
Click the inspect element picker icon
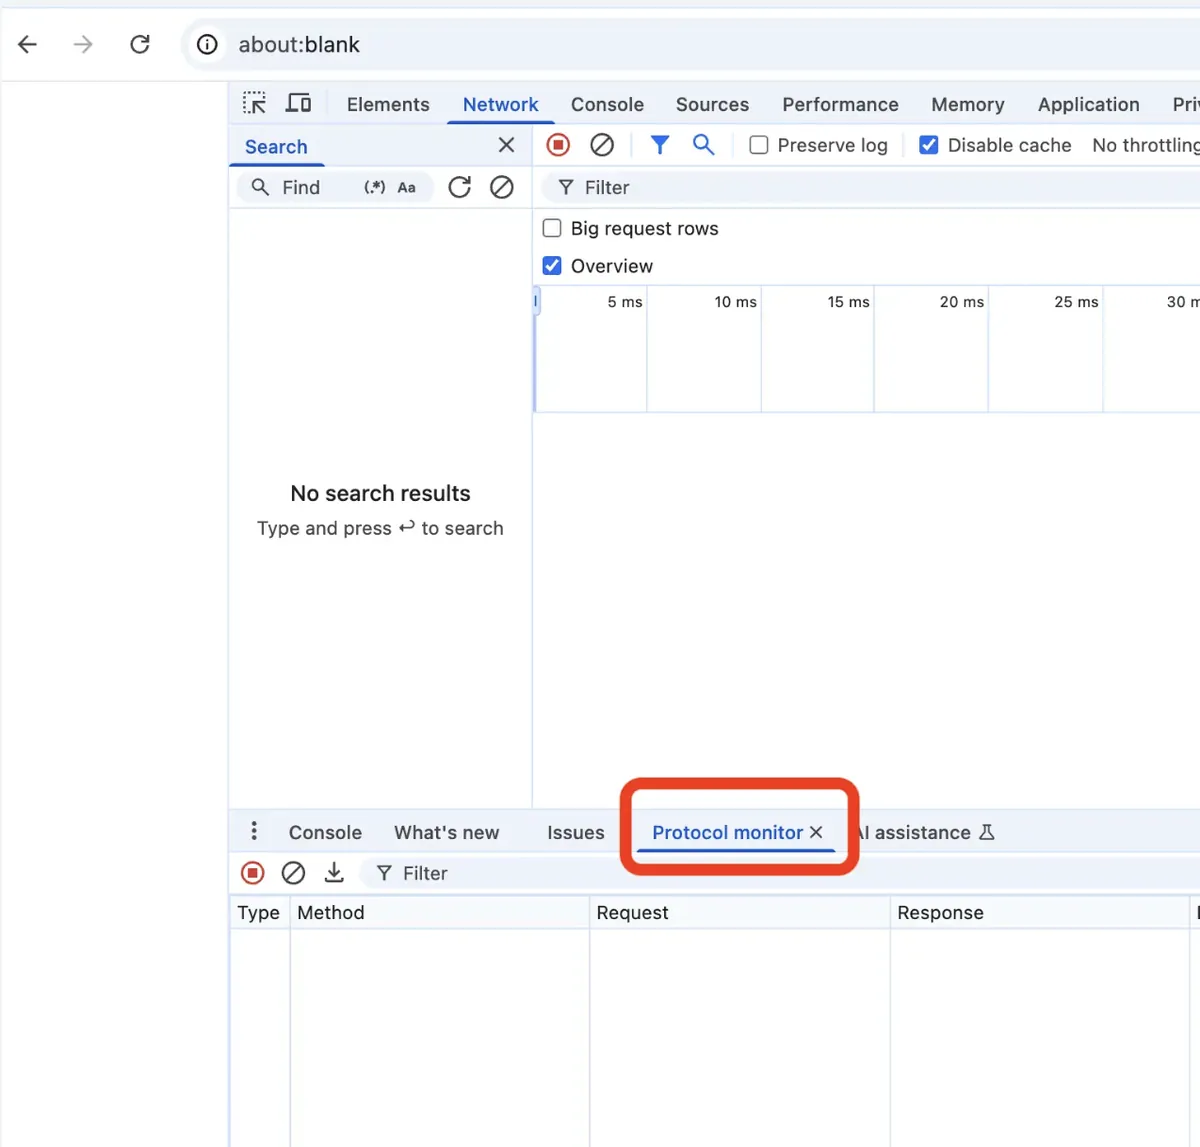click(x=254, y=104)
